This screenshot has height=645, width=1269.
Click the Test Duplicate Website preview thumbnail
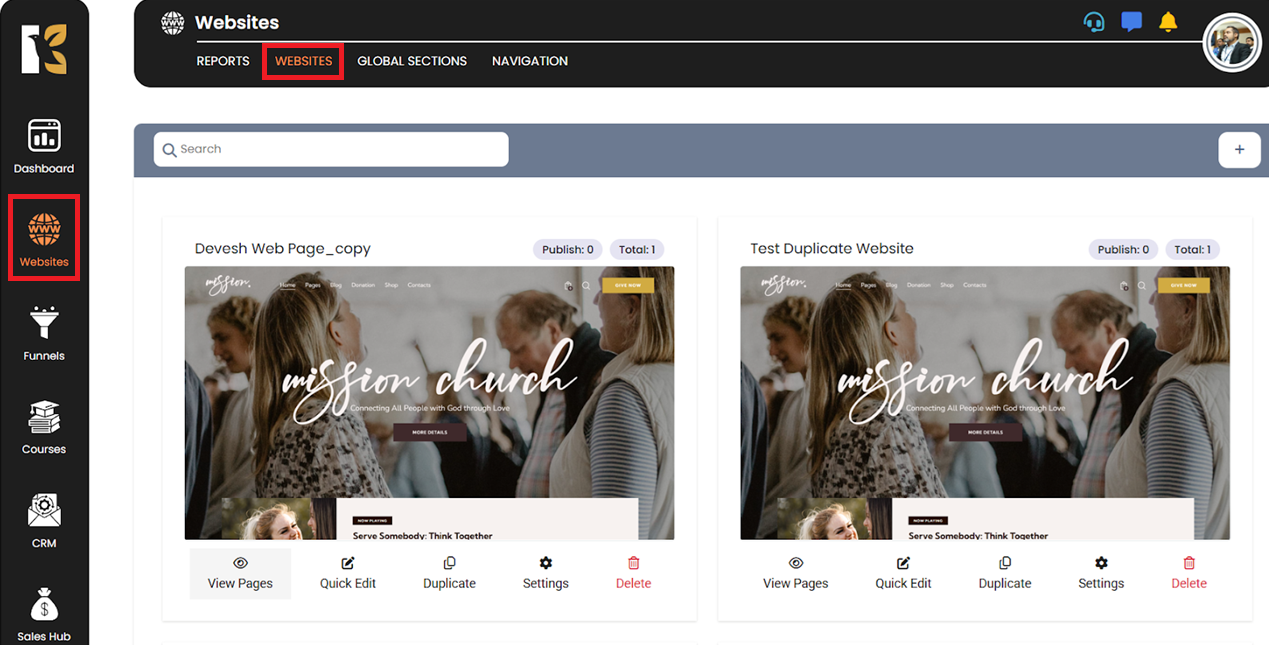[984, 403]
